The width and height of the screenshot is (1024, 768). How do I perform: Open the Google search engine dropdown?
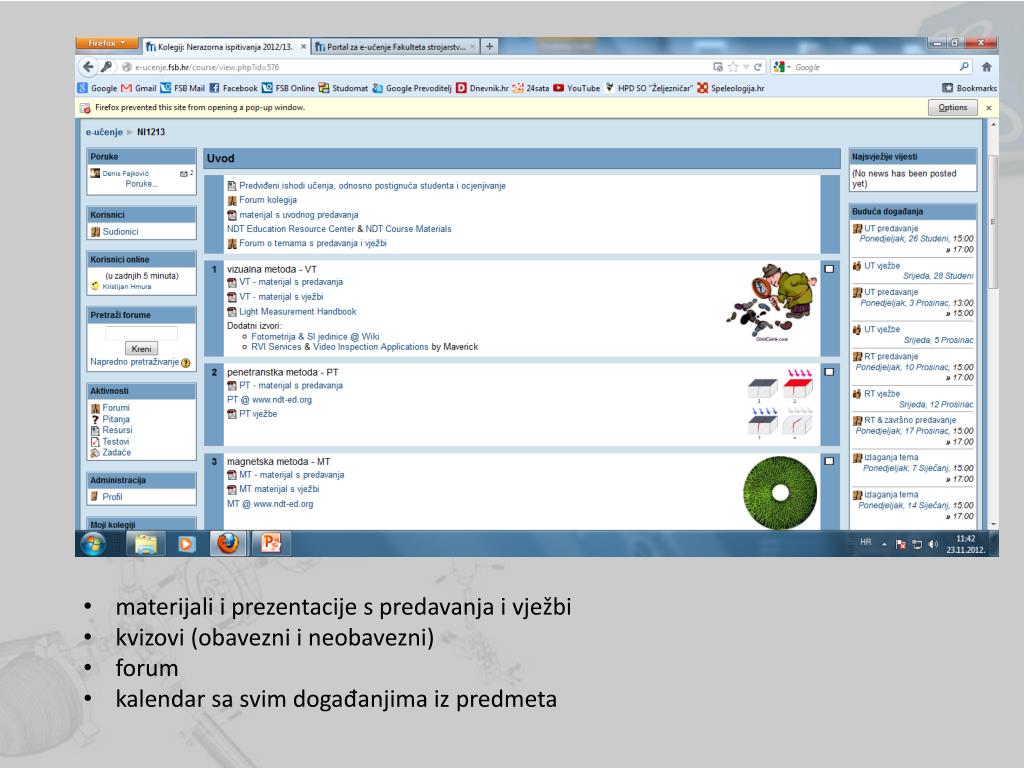tap(782, 67)
